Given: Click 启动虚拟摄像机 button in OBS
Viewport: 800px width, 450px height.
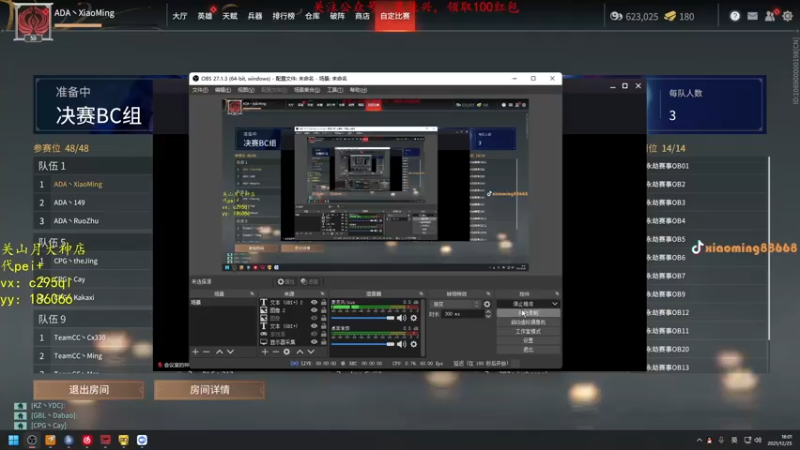Looking at the screenshot, I should (528, 322).
